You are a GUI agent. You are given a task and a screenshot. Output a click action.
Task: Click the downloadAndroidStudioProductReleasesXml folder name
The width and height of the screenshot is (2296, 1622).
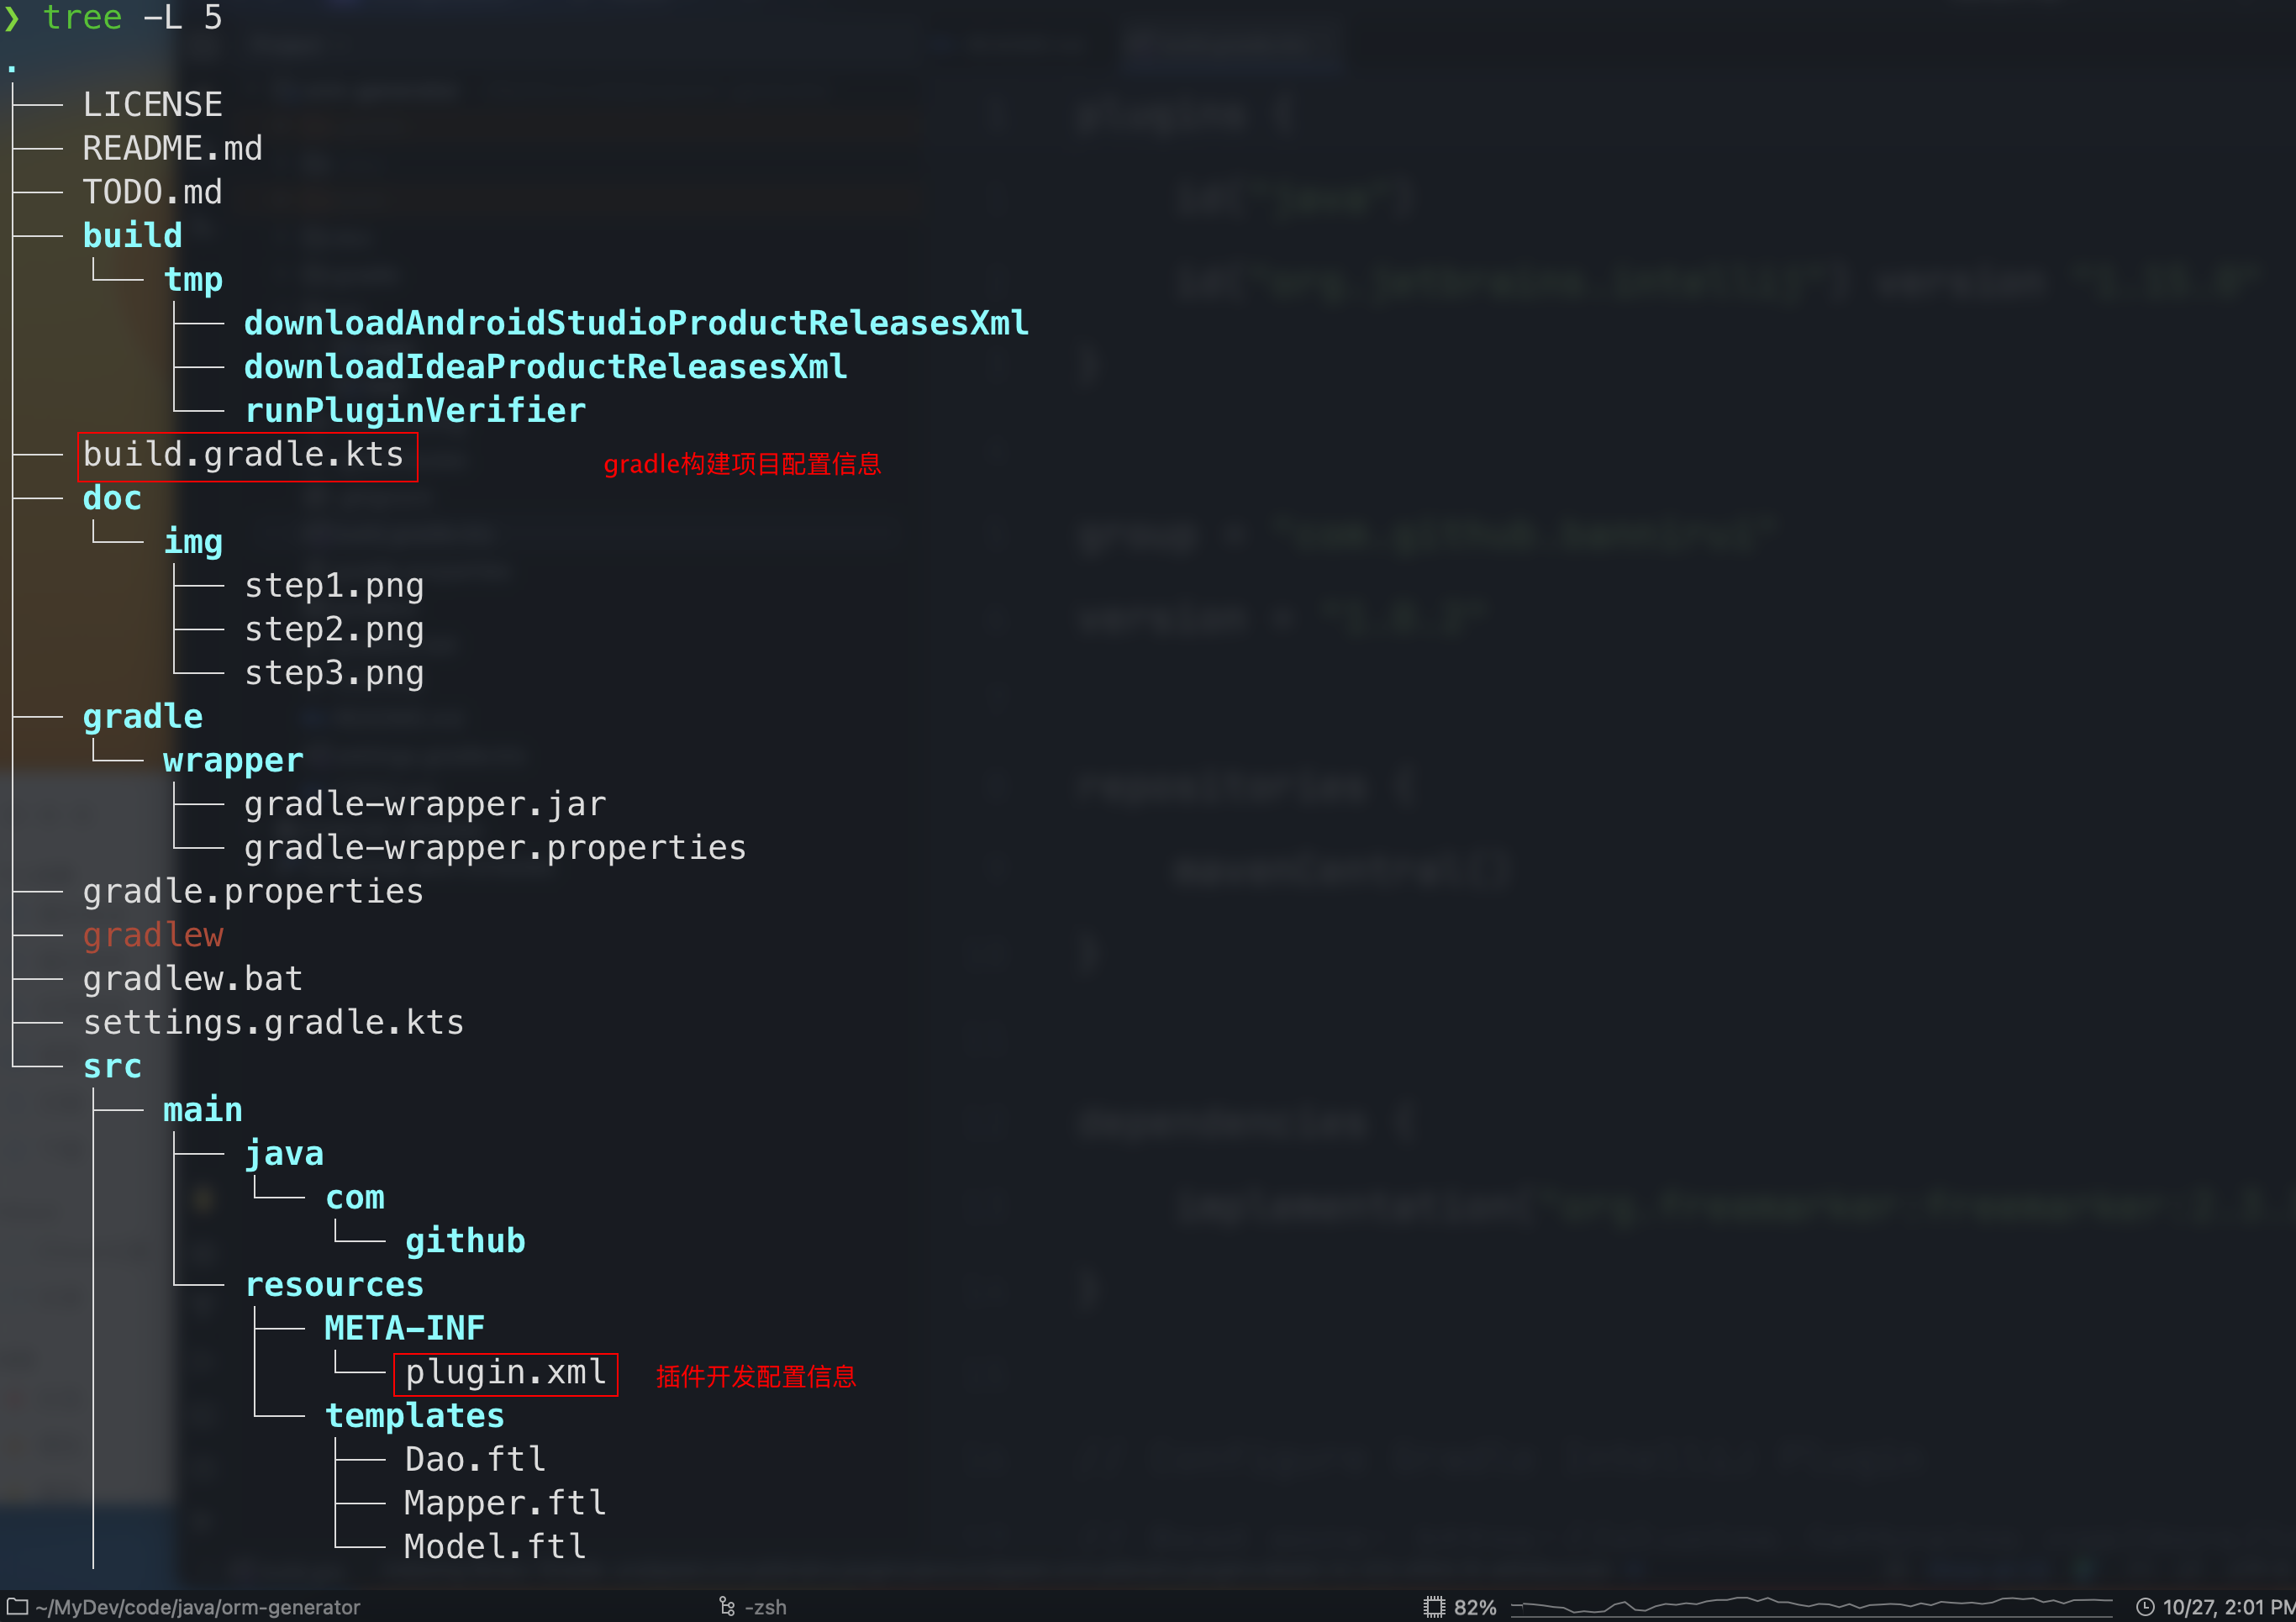pos(636,323)
